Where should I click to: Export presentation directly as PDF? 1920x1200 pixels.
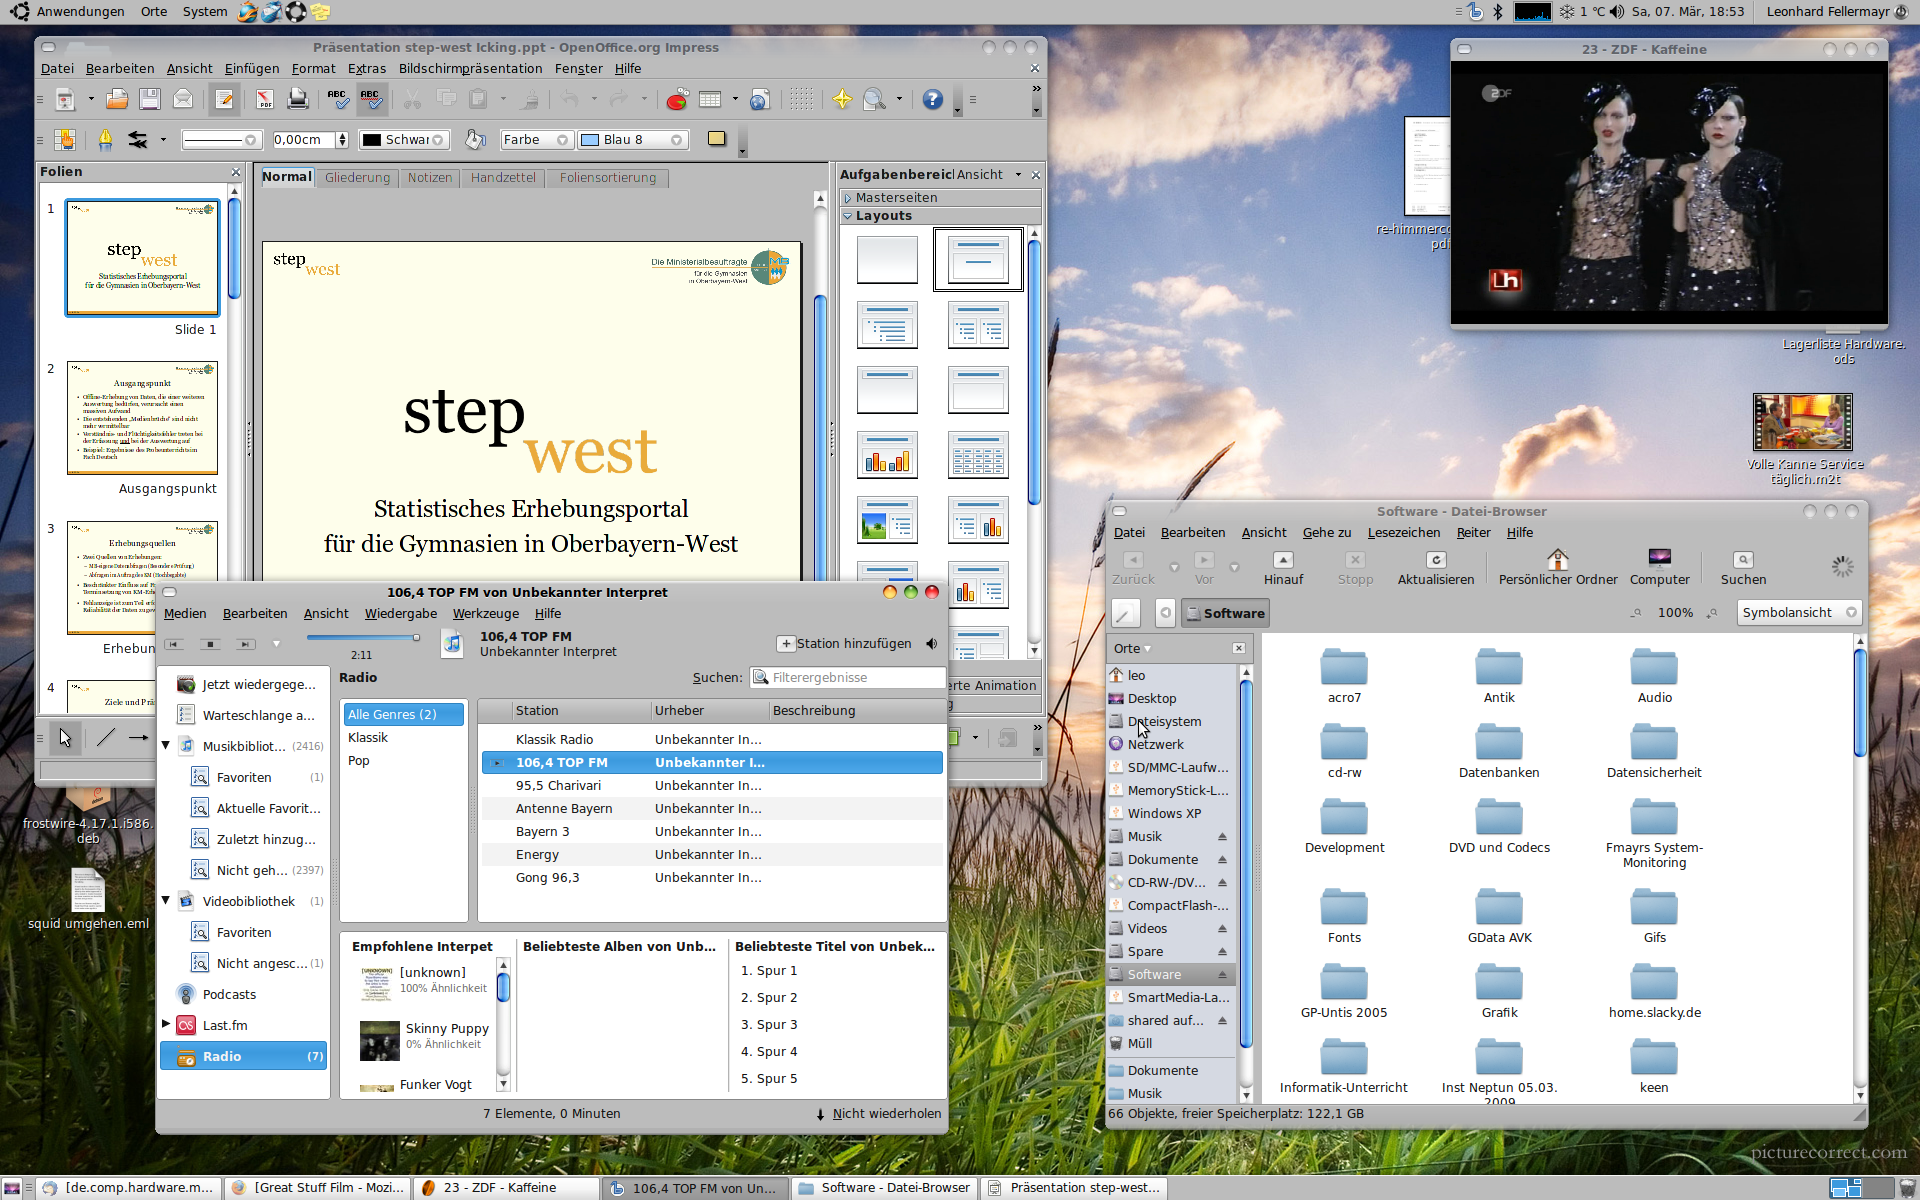click(x=264, y=99)
